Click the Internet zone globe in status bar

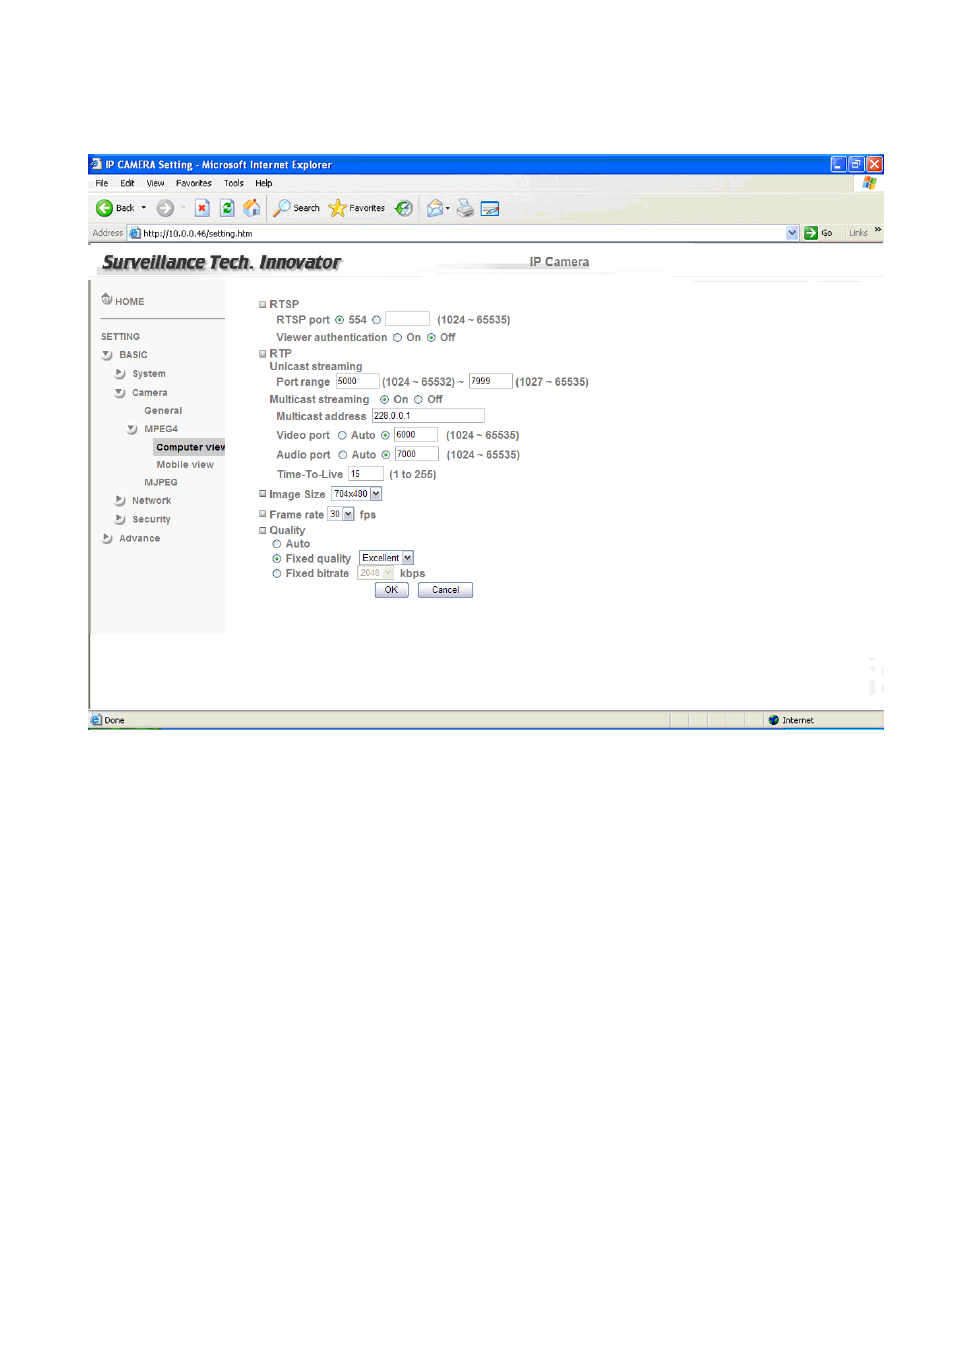(x=773, y=720)
